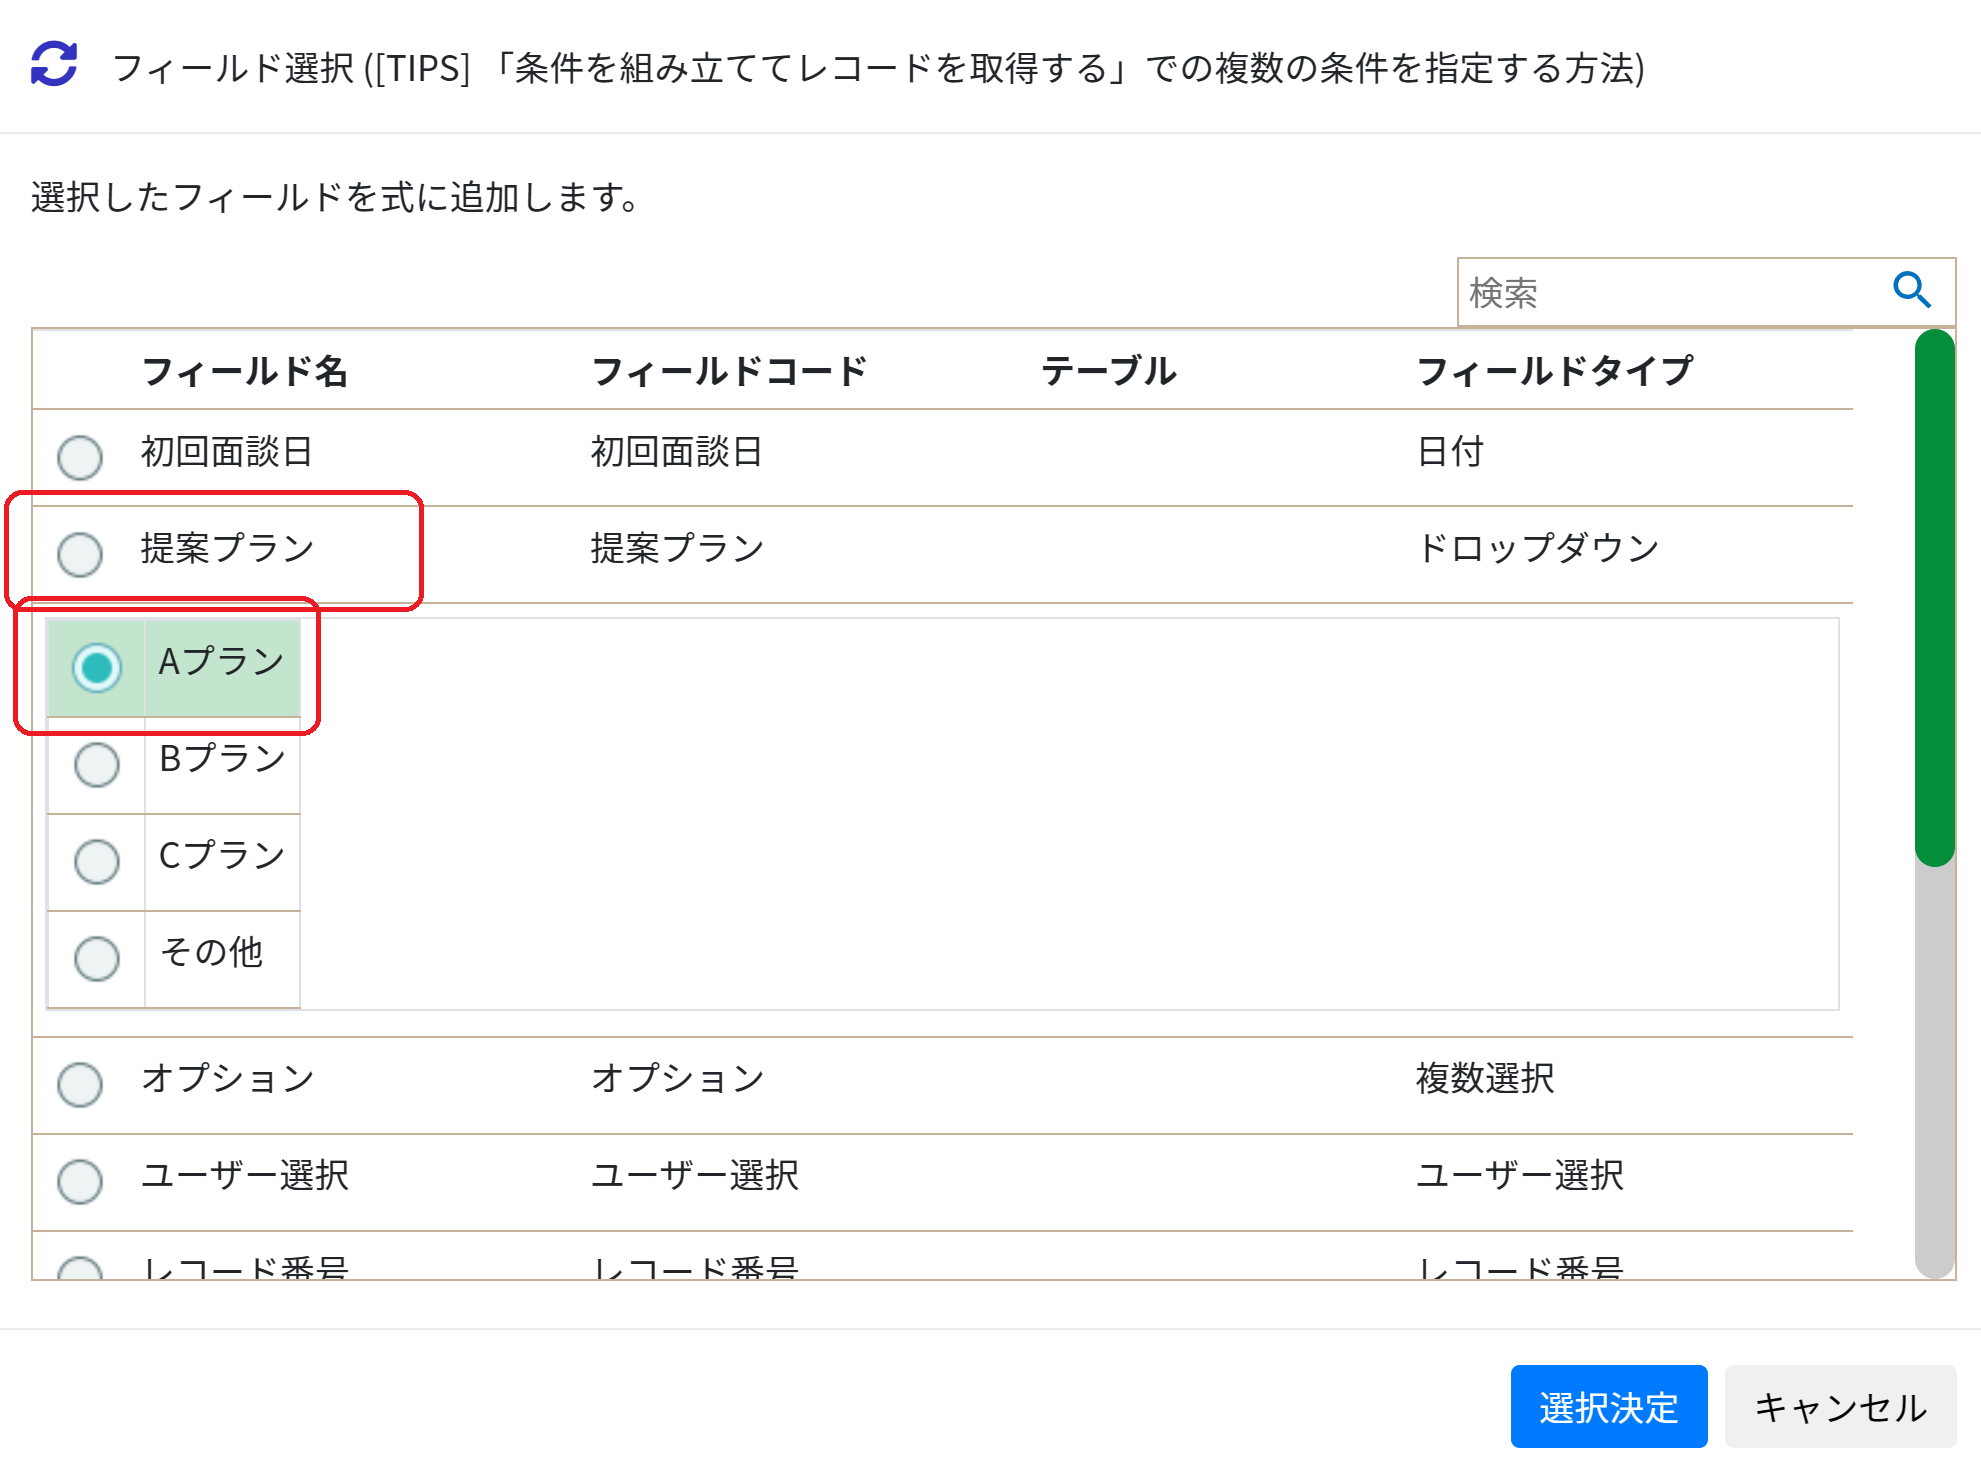Click the green vertical scrollbar thumb
This screenshot has height=1476, width=1981.
pos(1934,598)
